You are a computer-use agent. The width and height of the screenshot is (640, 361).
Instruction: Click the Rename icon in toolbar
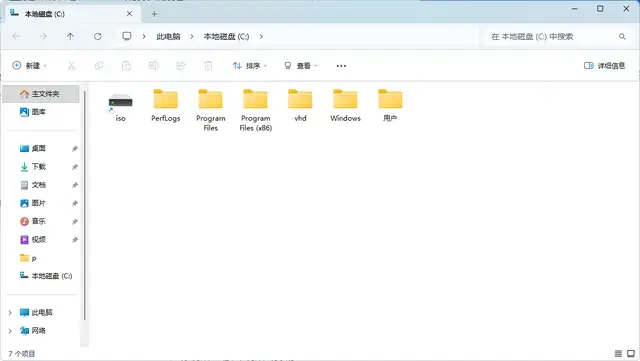click(x=153, y=65)
